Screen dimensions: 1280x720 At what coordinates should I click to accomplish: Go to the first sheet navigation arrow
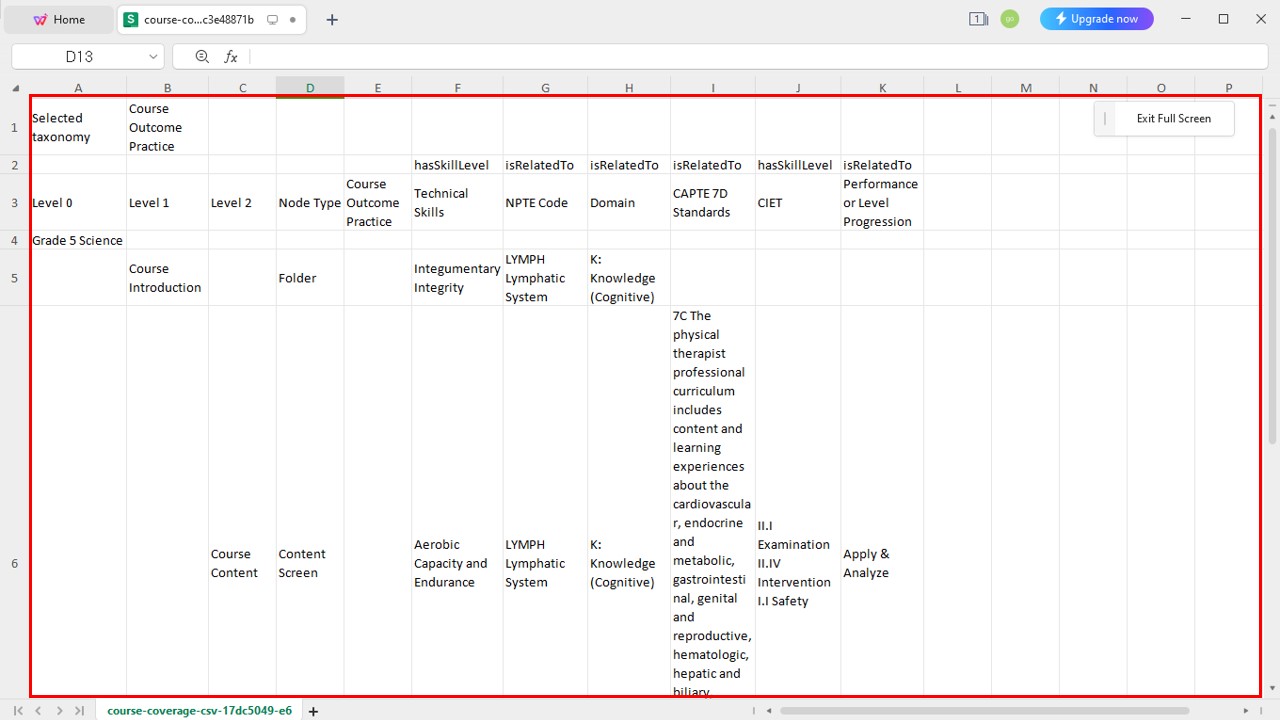[18, 711]
